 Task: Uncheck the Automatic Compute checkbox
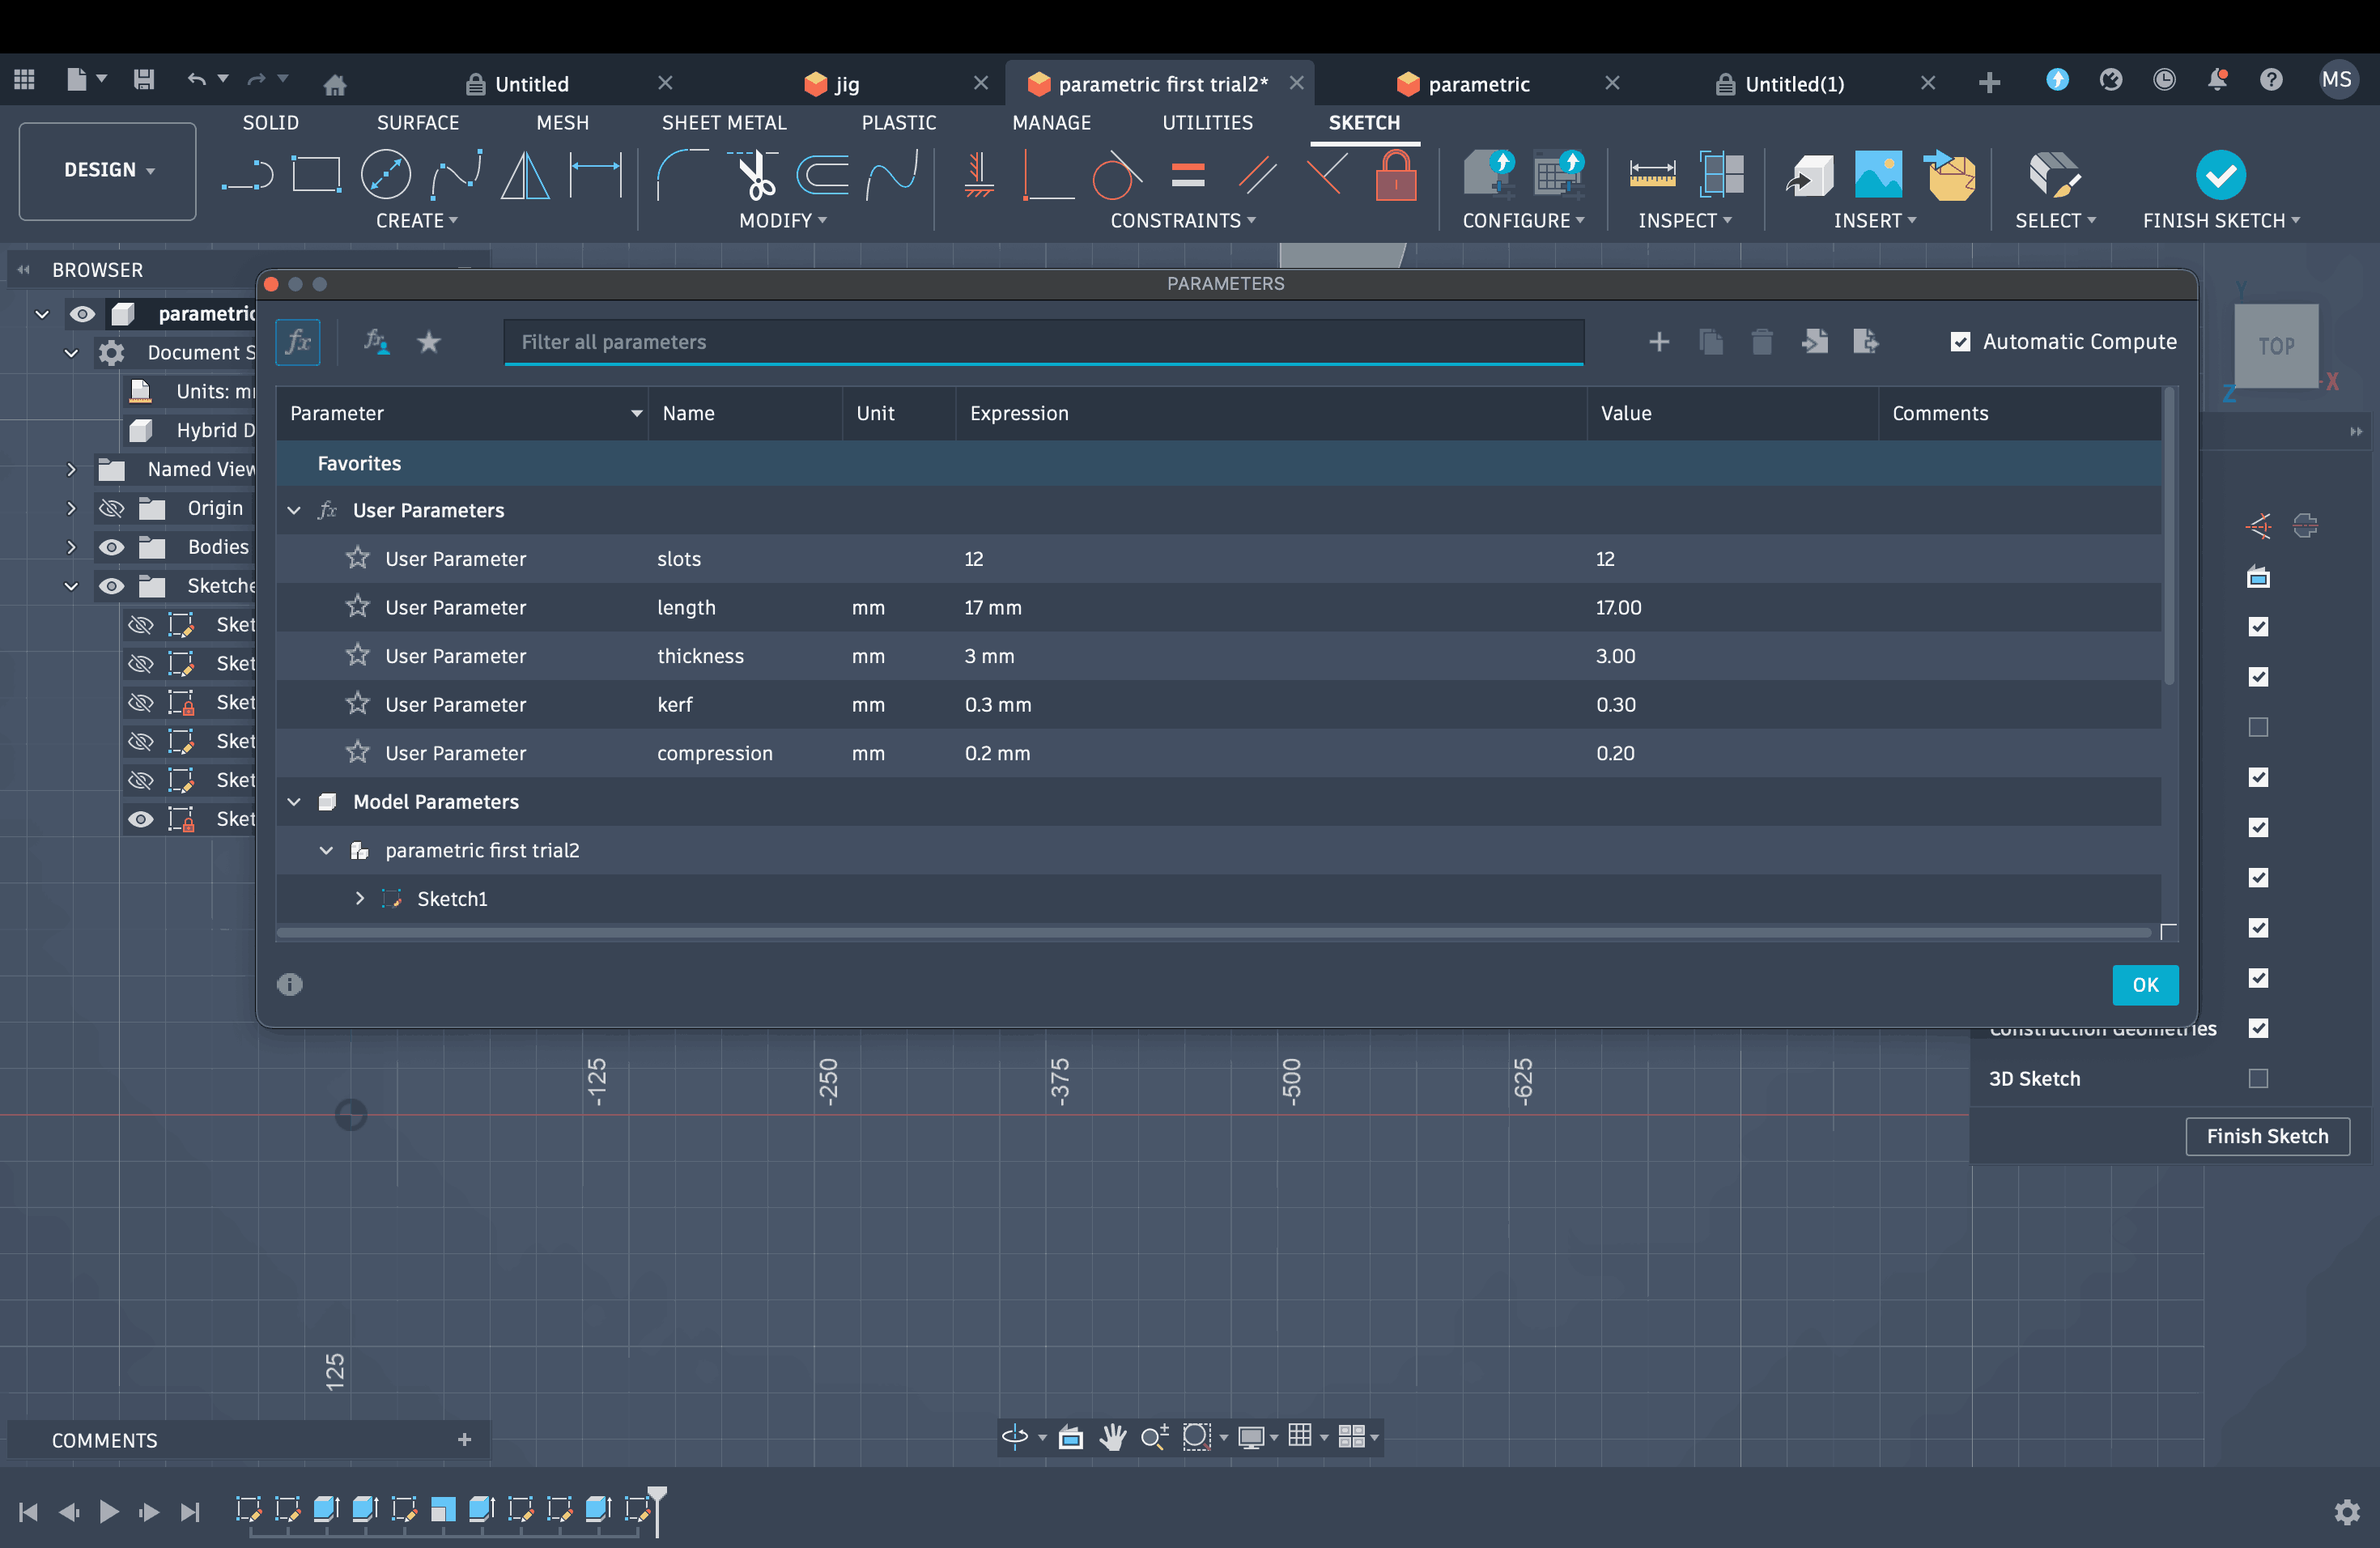point(1960,342)
